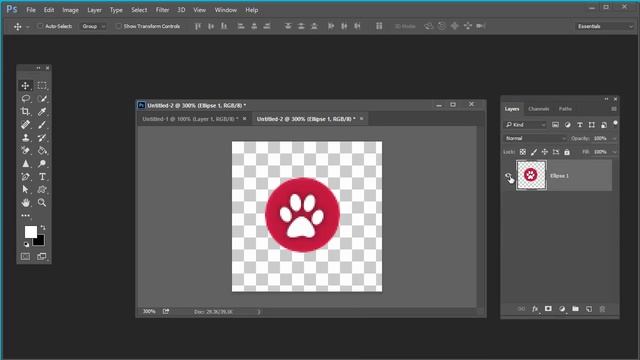
Task: Hide the Ellipse 1 layer visibility eye
Action: pyautogui.click(x=509, y=176)
